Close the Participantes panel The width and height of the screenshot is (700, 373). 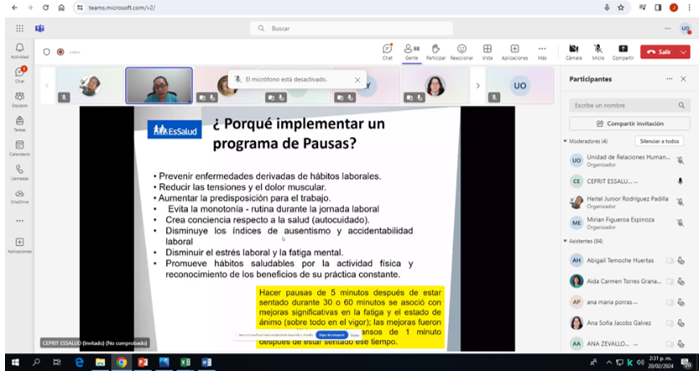point(683,79)
